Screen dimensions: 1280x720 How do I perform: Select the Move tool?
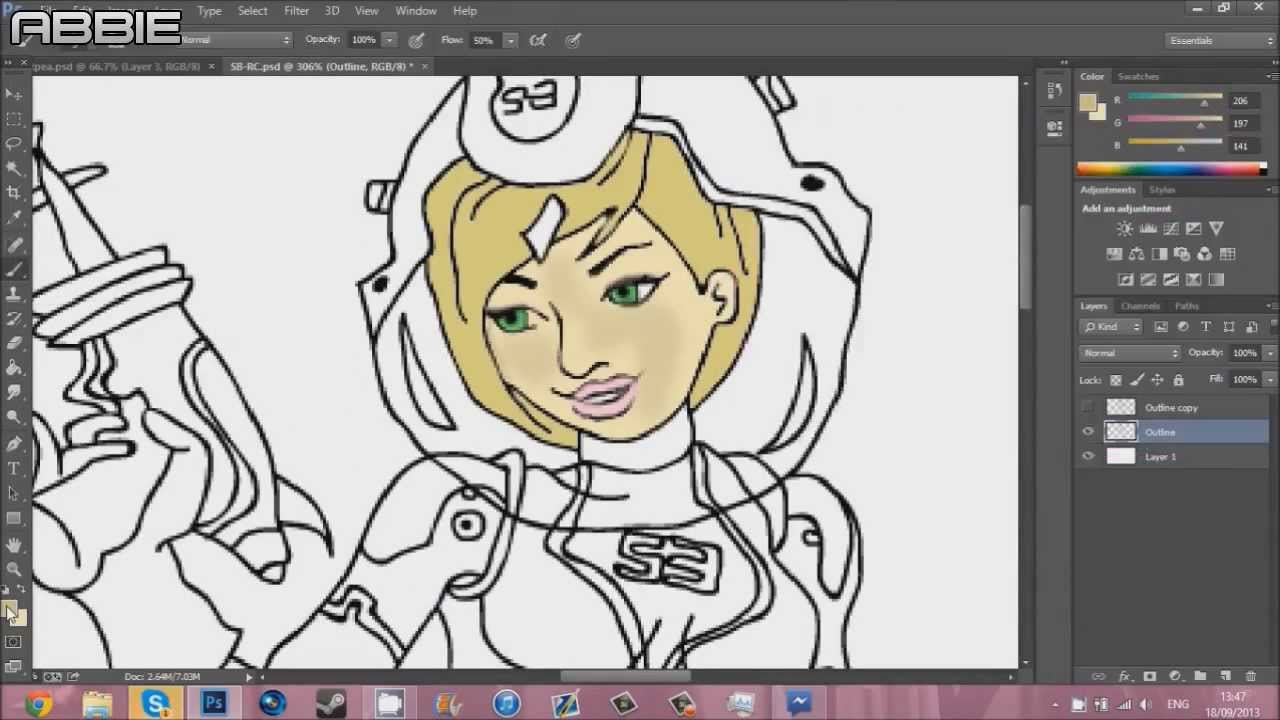pos(14,94)
